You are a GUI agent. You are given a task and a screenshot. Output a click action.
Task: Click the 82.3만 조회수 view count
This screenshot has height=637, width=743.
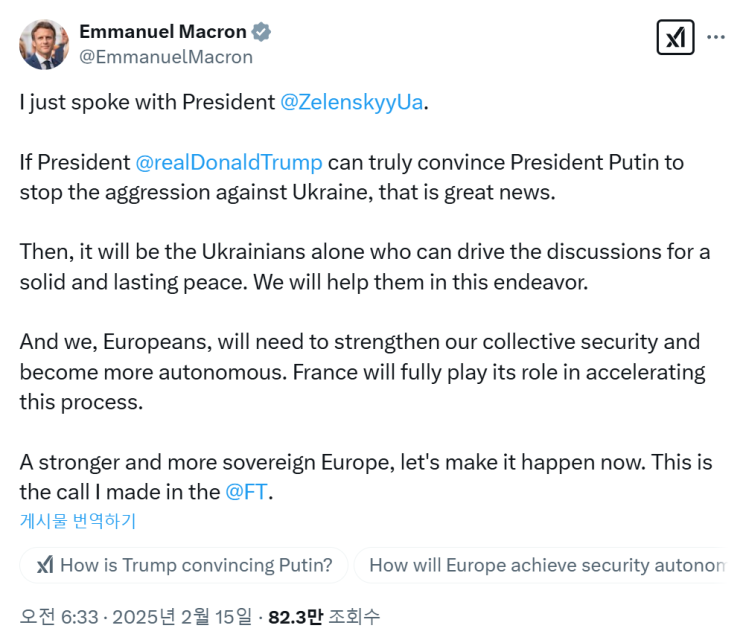pos(324,617)
